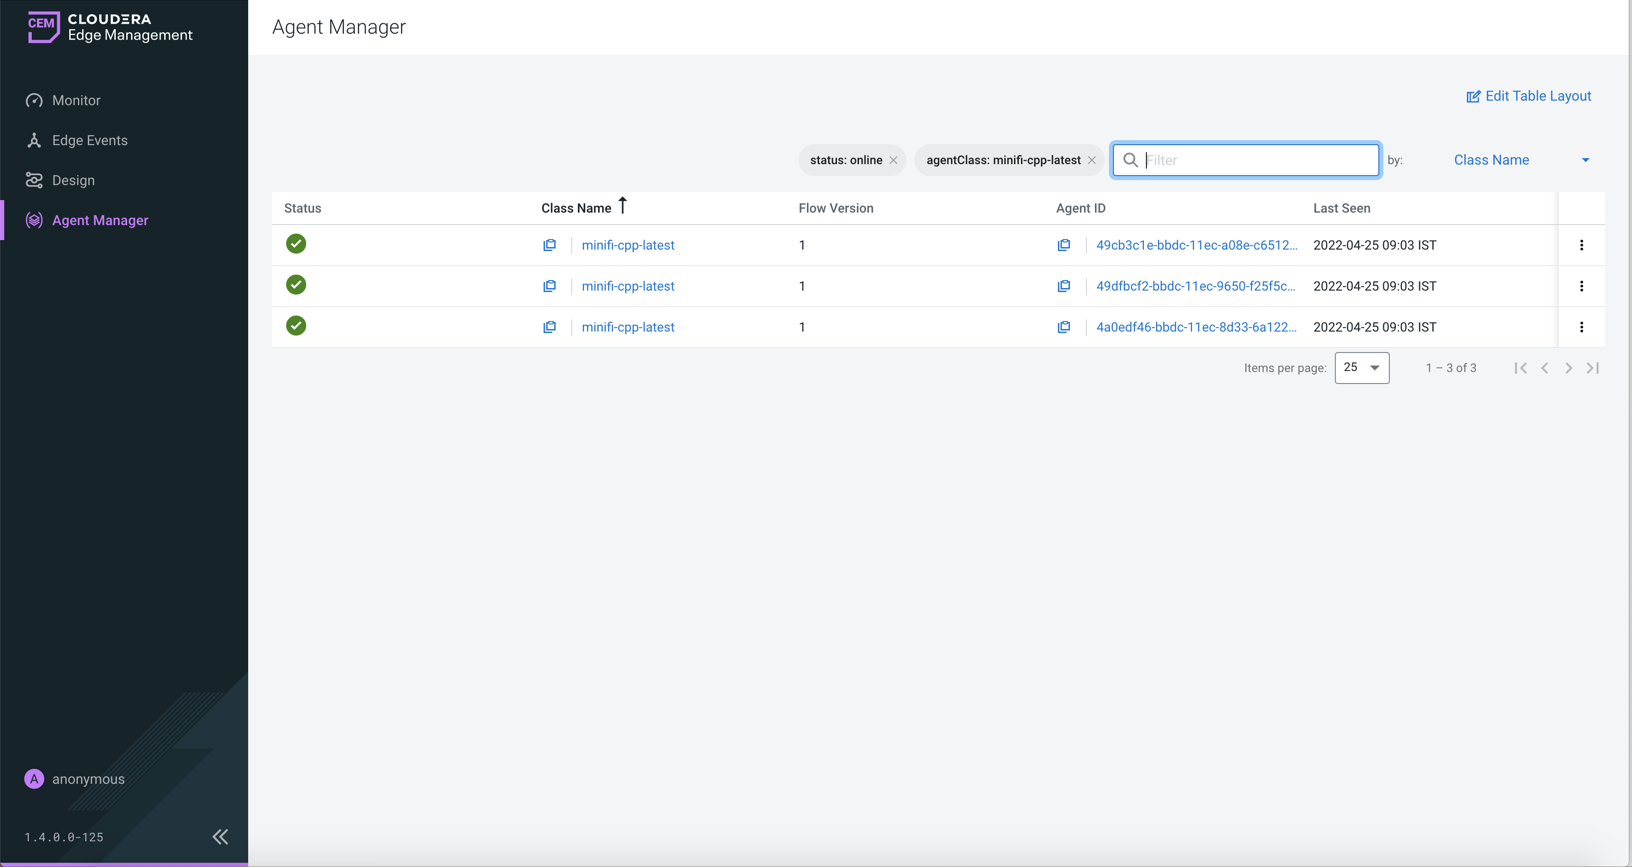Click the CEM Cloudera logo

click(109, 27)
